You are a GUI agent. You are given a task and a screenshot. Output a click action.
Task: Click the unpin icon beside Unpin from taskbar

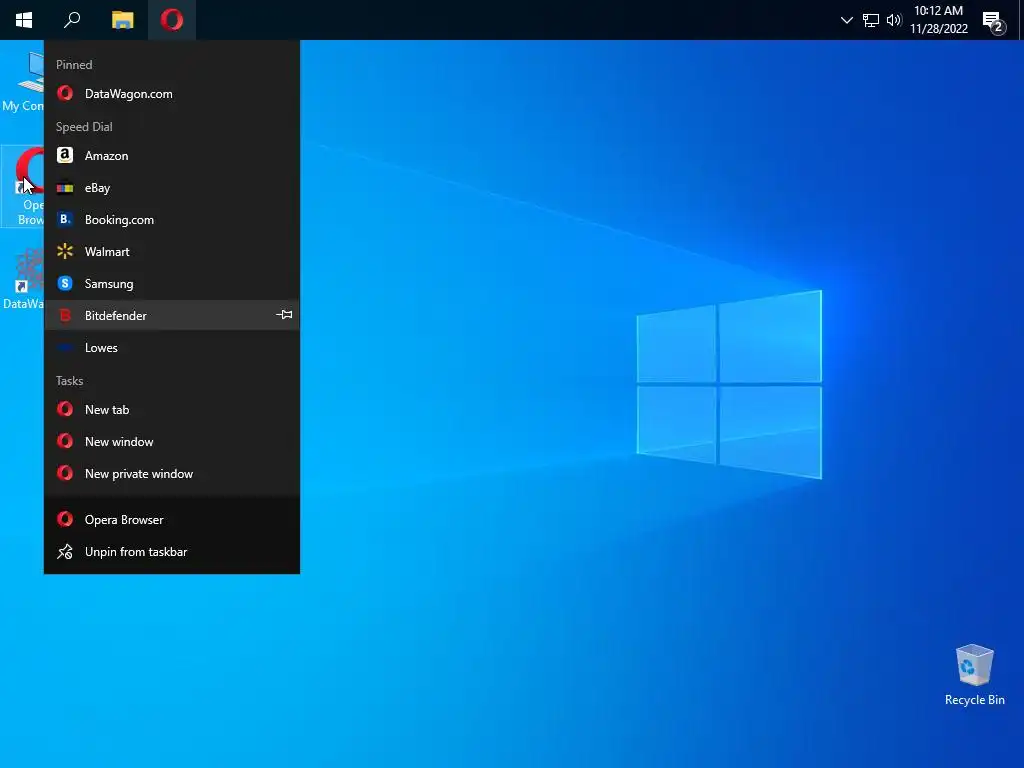pos(65,551)
